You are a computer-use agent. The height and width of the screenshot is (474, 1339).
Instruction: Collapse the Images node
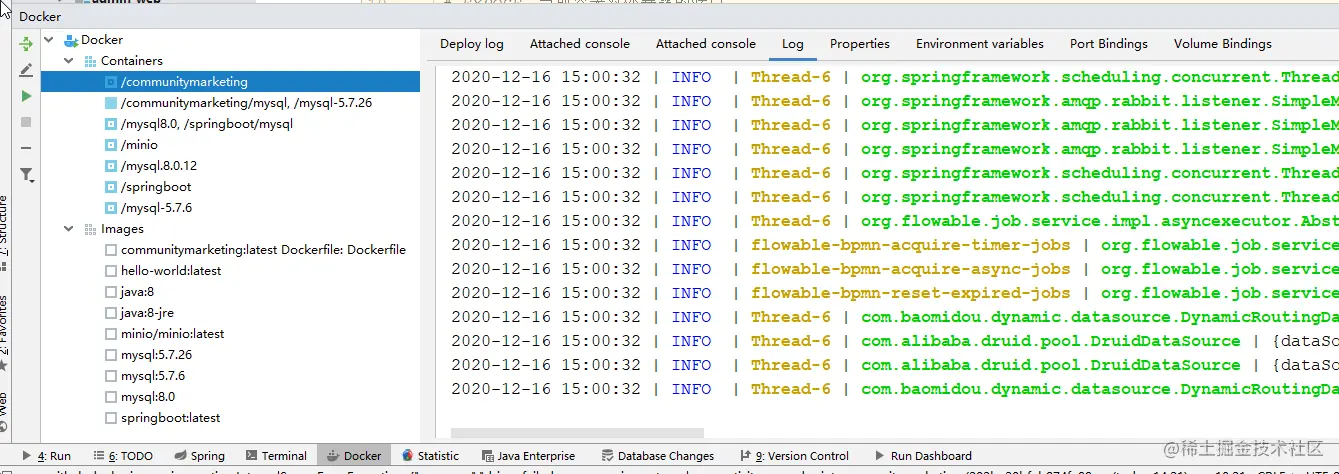click(x=69, y=229)
